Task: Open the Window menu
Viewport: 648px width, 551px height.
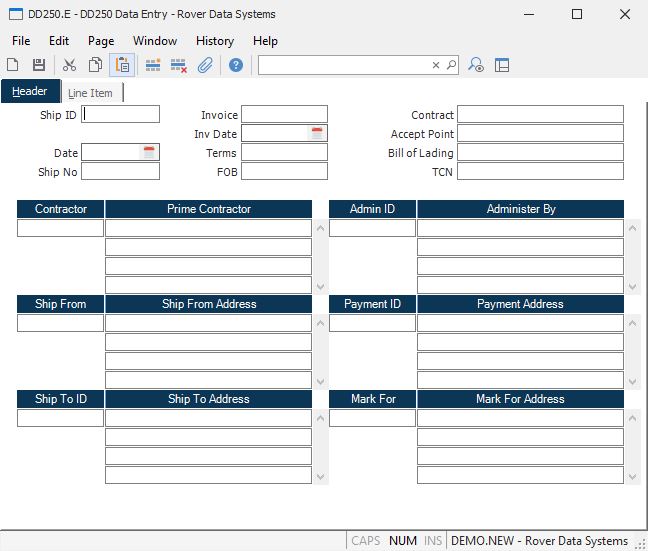Action: pos(155,41)
